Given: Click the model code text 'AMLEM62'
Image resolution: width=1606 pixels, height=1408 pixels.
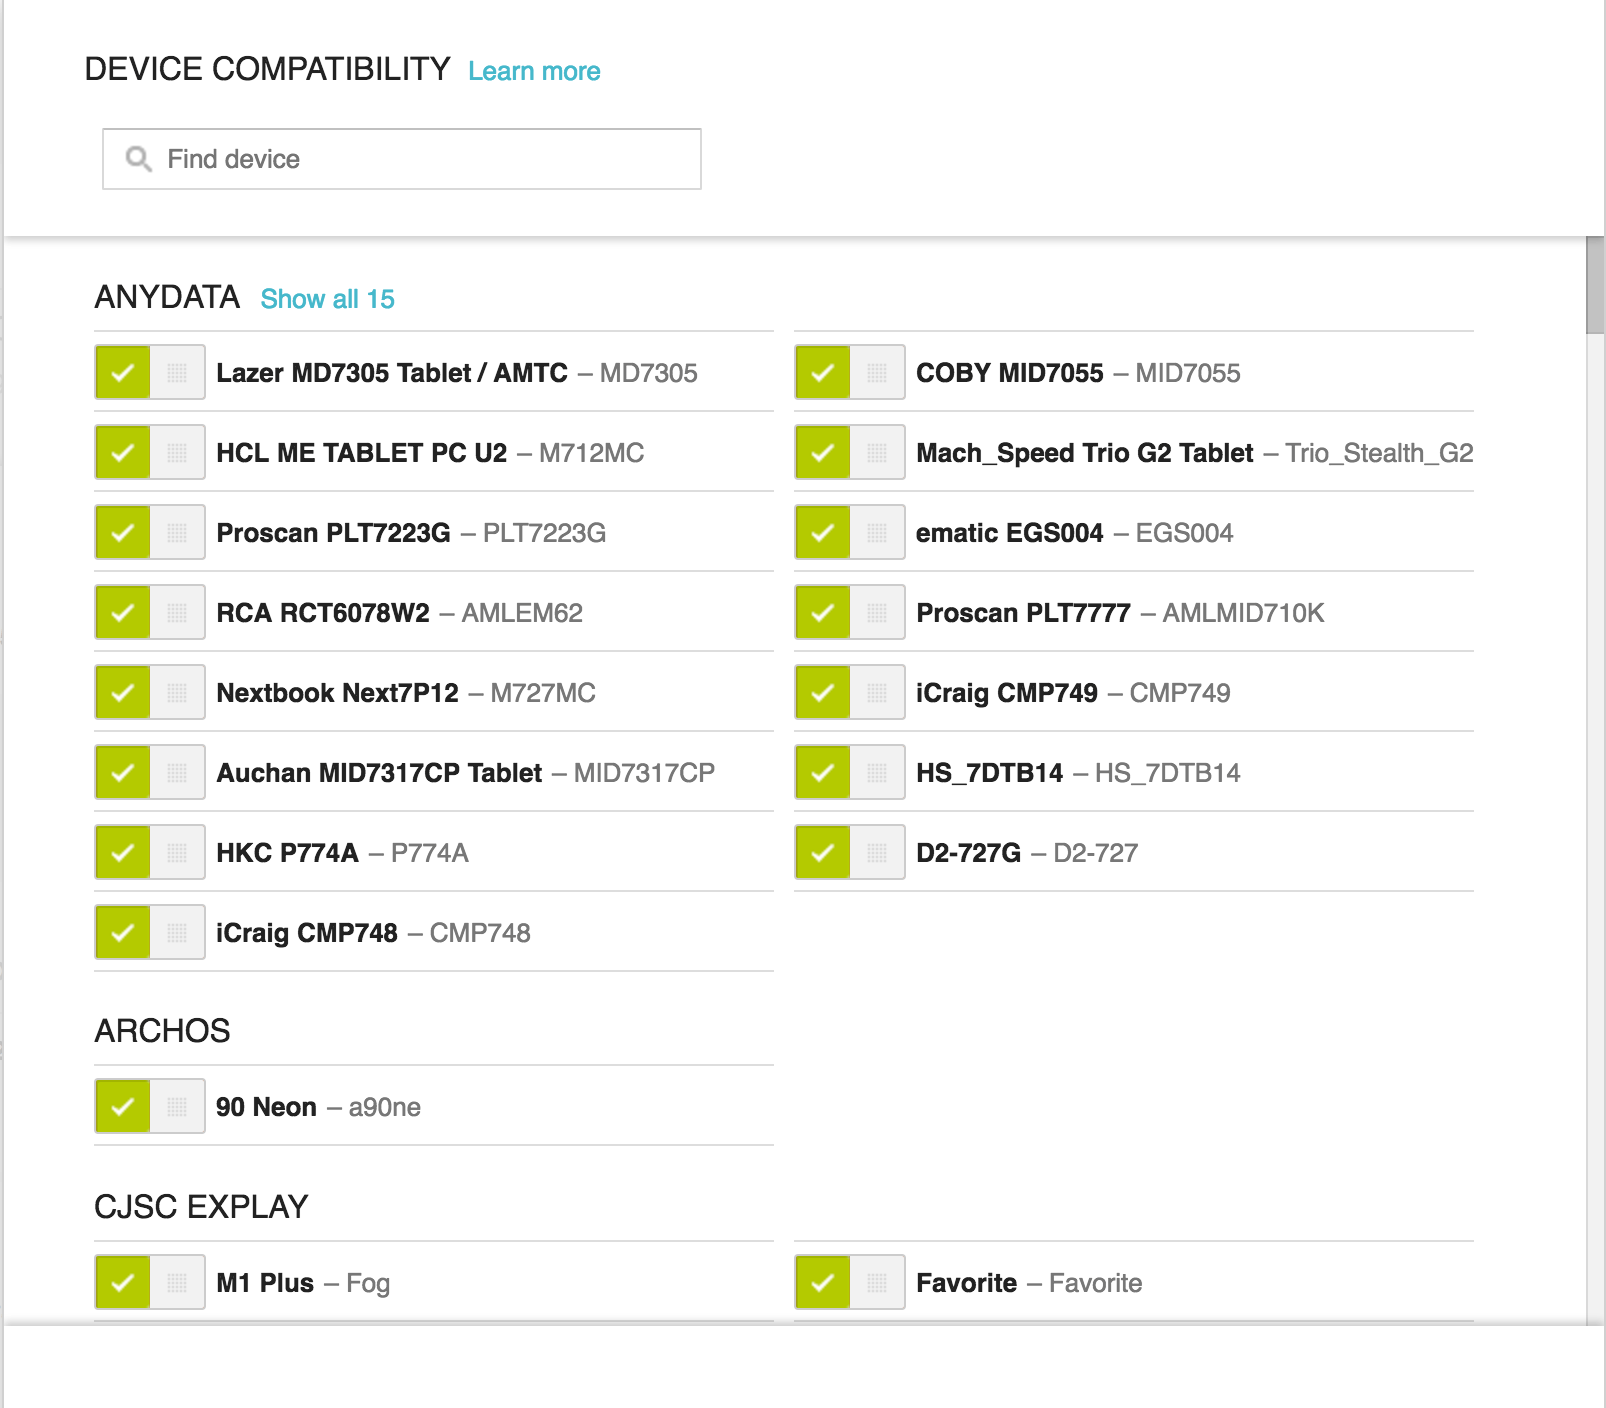Looking at the screenshot, I should coord(522,613).
